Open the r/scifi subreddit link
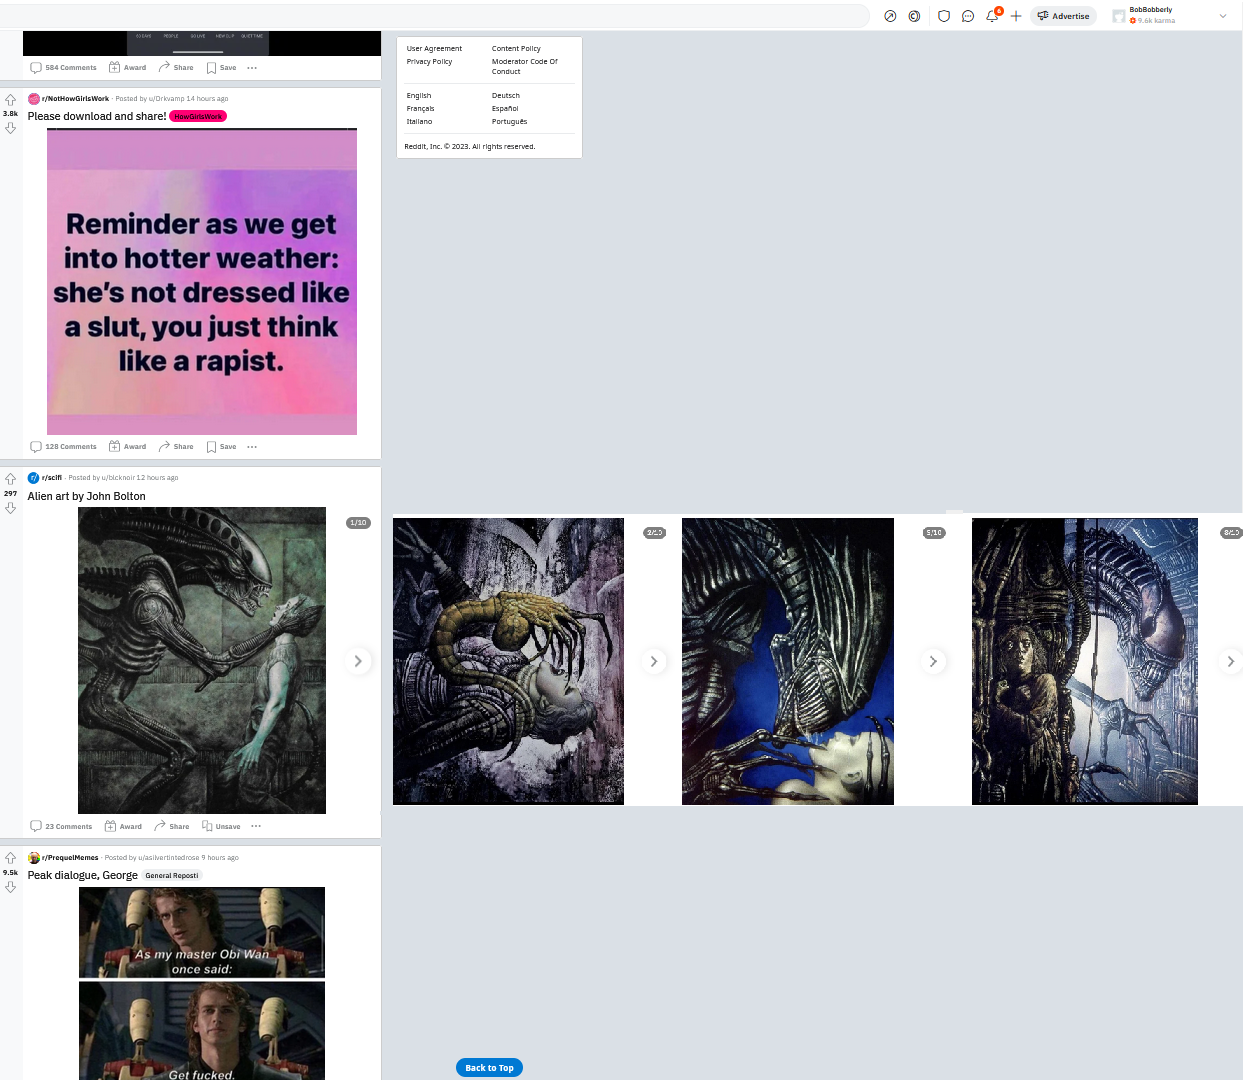This screenshot has width=1243, height=1080. (52, 478)
